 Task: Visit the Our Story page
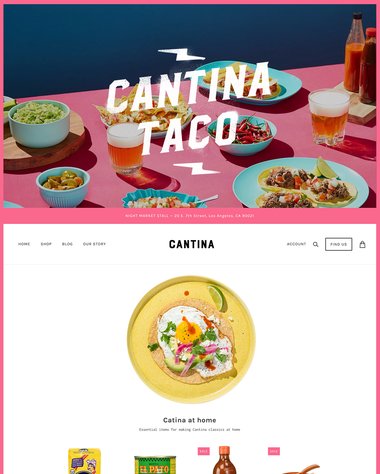[94, 244]
